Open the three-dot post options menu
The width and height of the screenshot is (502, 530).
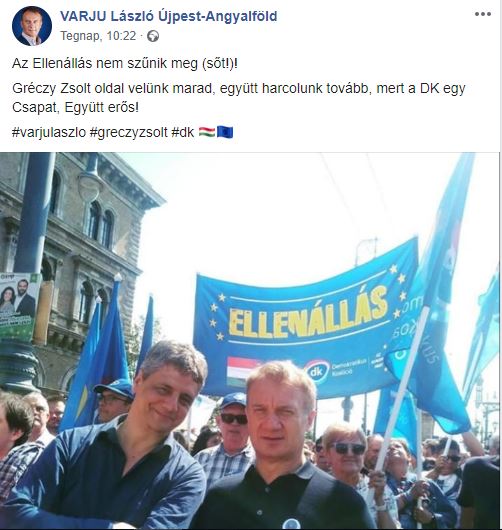coord(482,14)
